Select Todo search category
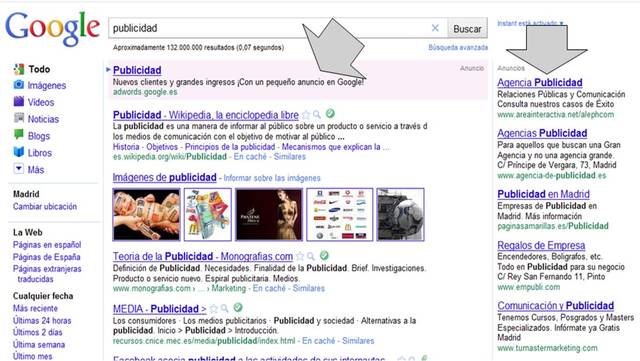The image size is (640, 361). (x=39, y=69)
